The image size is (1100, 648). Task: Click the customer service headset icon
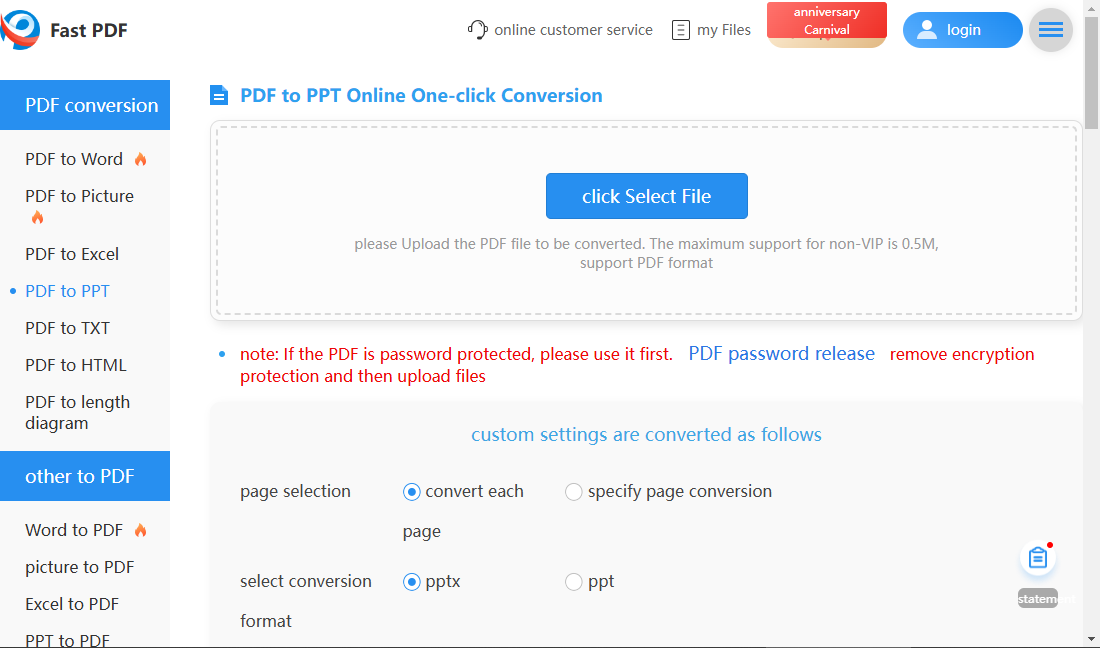(x=478, y=30)
